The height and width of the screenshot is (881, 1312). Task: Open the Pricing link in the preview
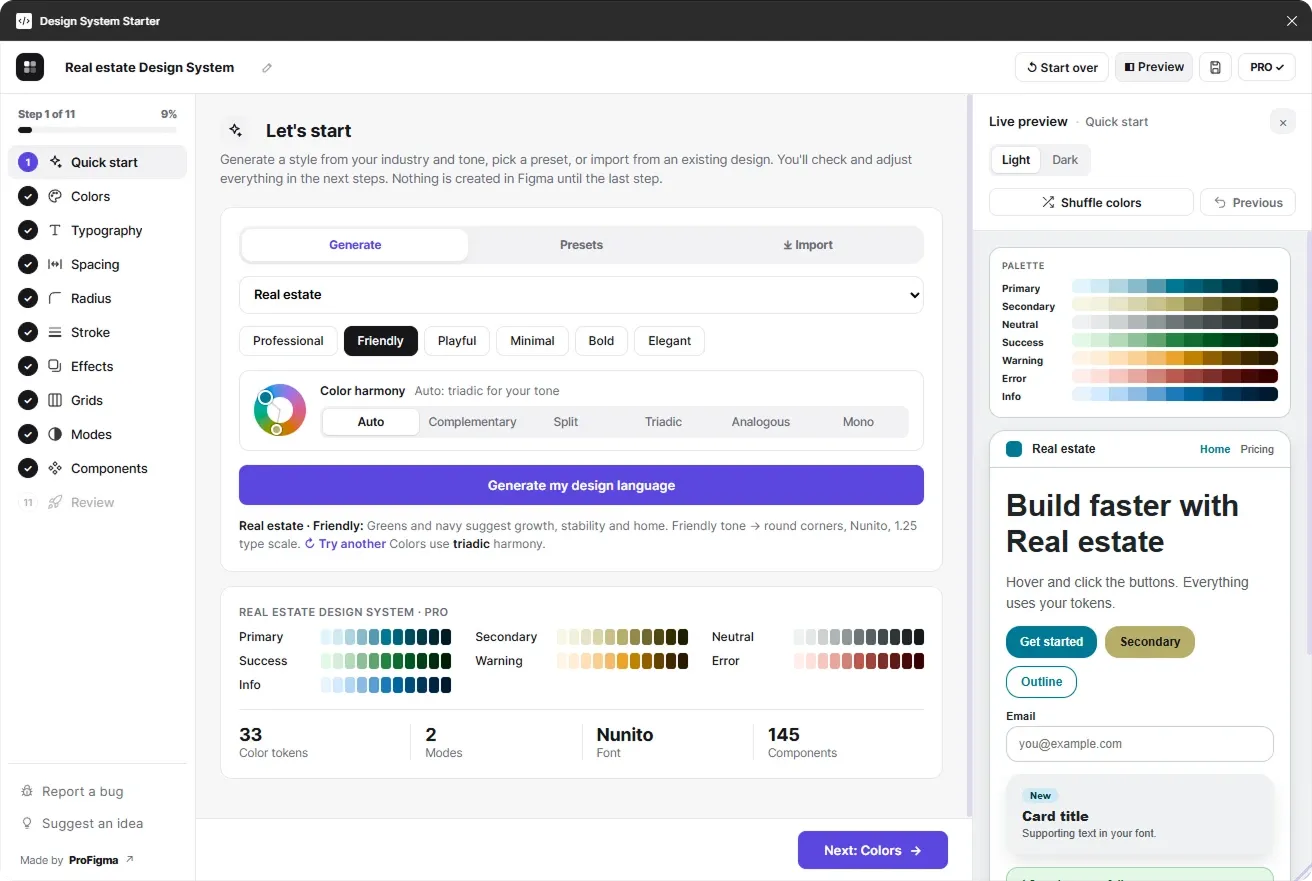[x=1257, y=449]
